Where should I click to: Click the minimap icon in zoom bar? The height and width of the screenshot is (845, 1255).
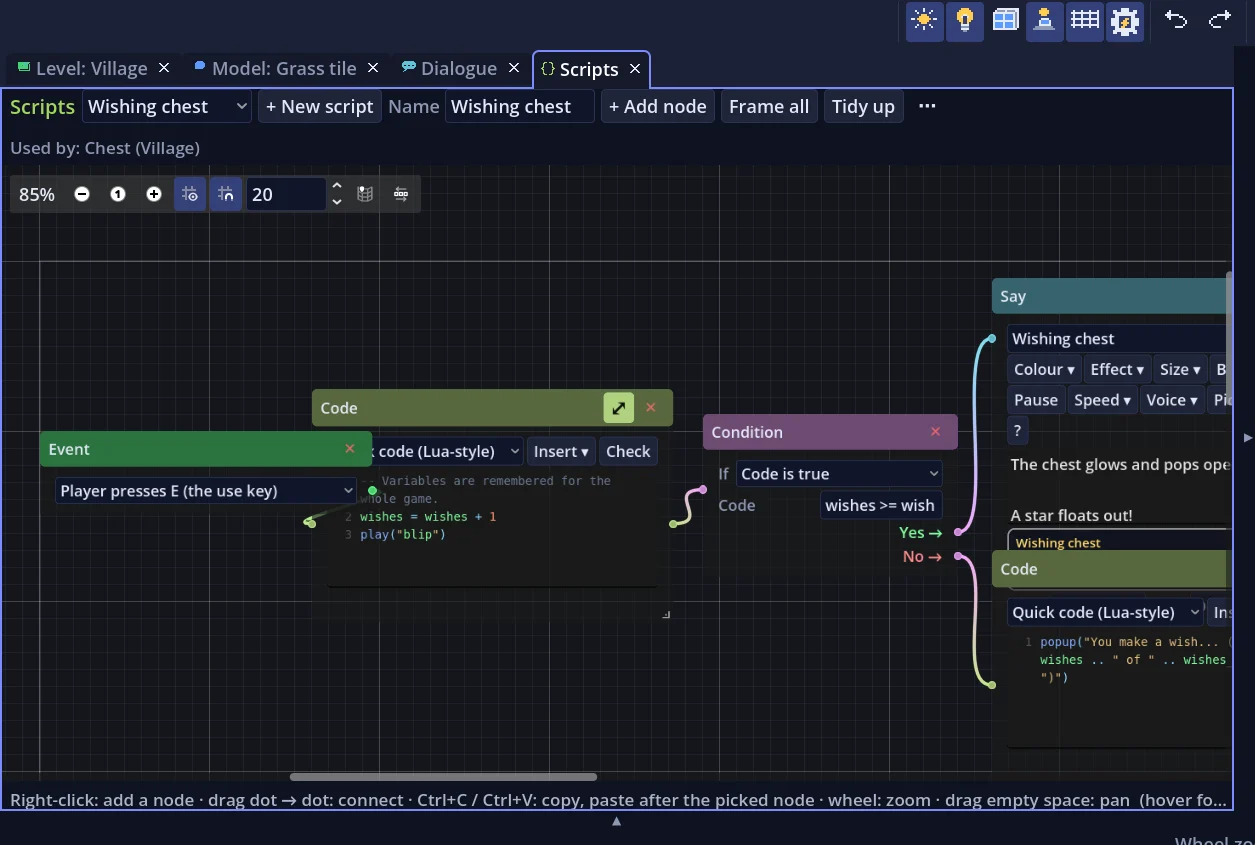(x=365, y=194)
